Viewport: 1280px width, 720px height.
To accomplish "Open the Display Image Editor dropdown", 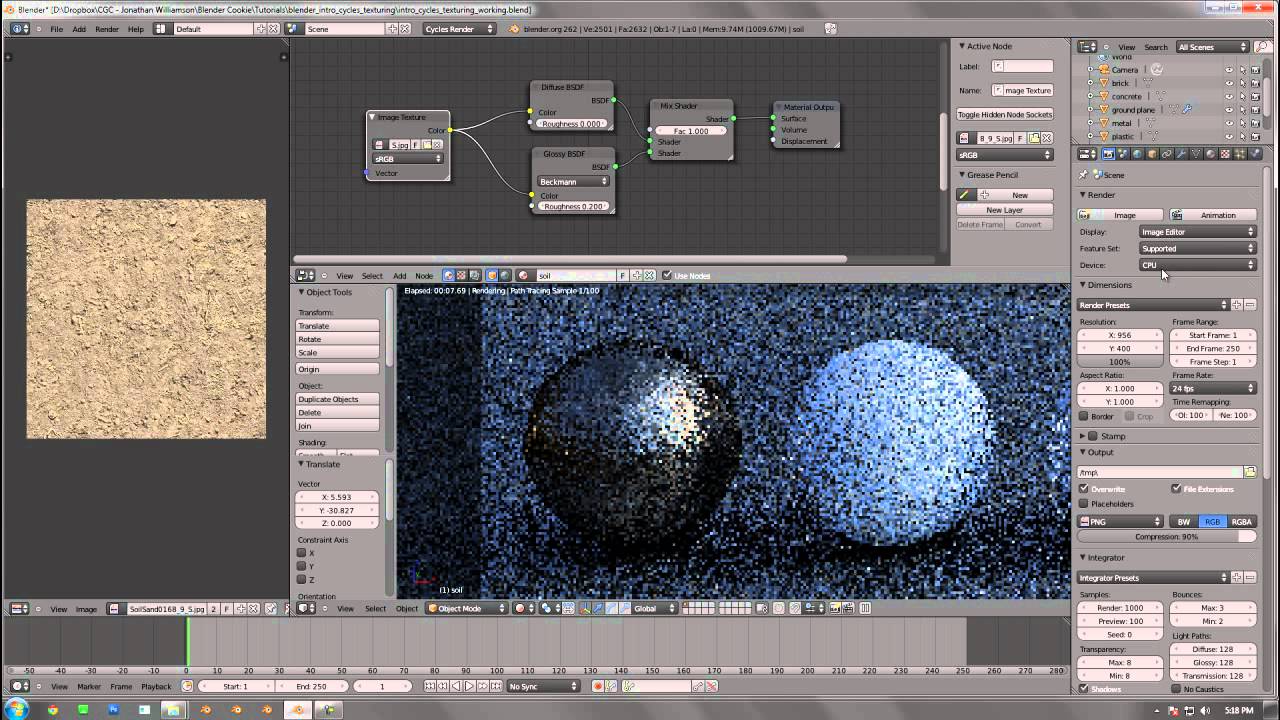I will (1197, 232).
